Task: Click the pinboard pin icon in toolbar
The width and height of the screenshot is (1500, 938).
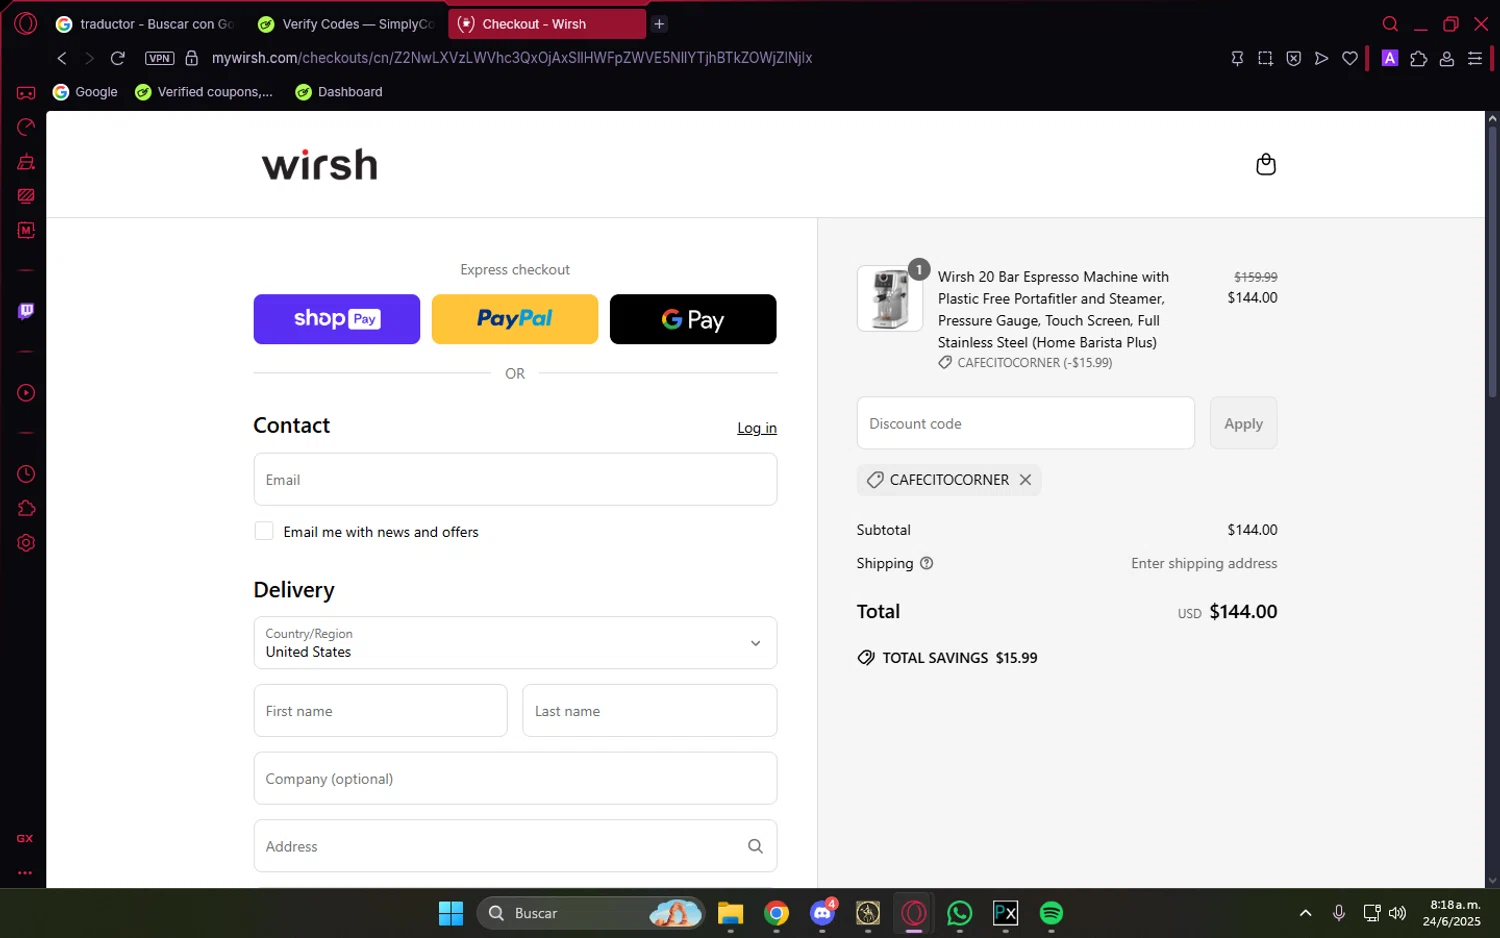Action: pyautogui.click(x=1237, y=58)
